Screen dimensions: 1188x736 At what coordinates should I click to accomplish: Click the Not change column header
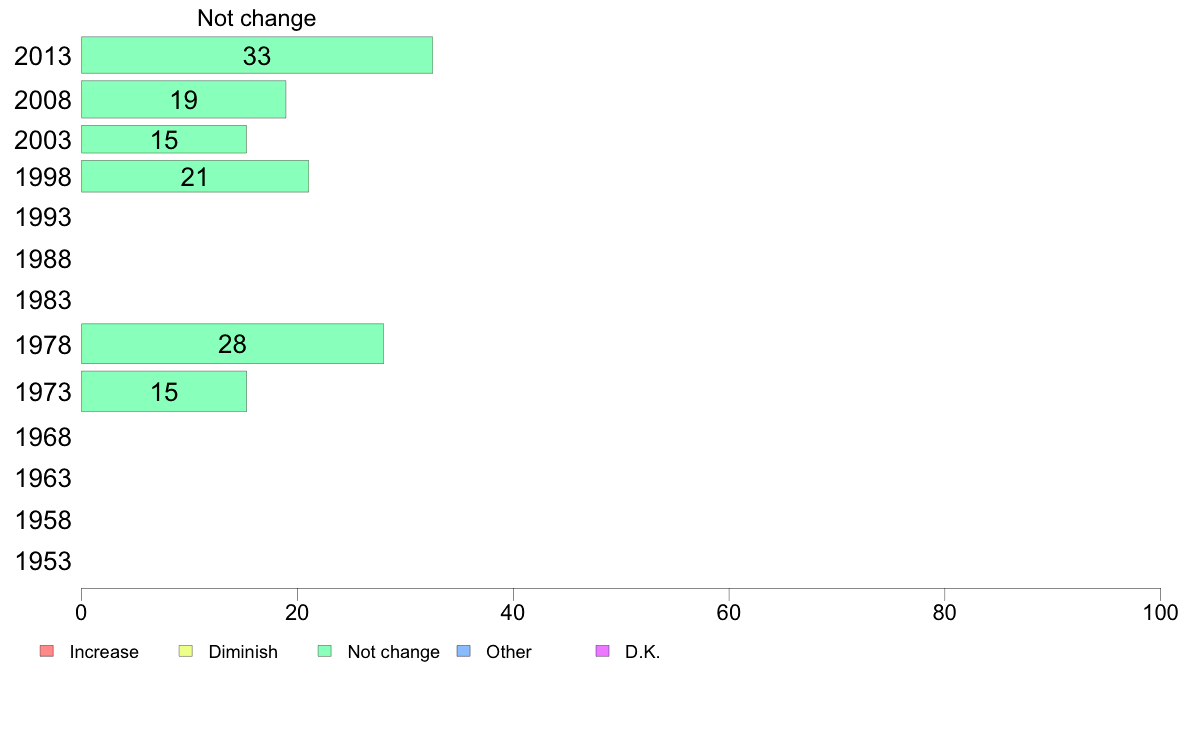(257, 18)
